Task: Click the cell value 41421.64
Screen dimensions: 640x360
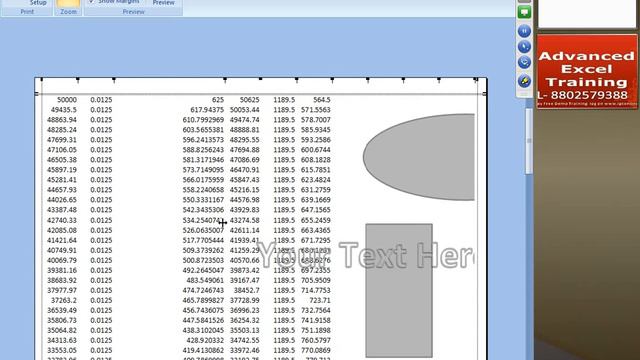Action: (62, 240)
